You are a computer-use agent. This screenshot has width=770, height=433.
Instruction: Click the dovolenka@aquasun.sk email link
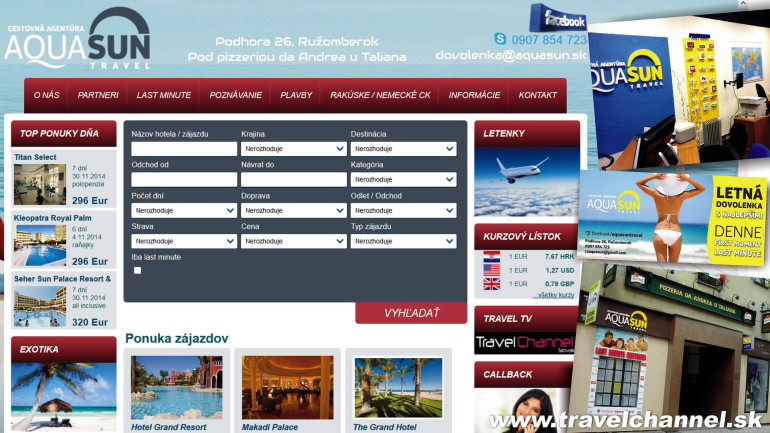click(511, 55)
